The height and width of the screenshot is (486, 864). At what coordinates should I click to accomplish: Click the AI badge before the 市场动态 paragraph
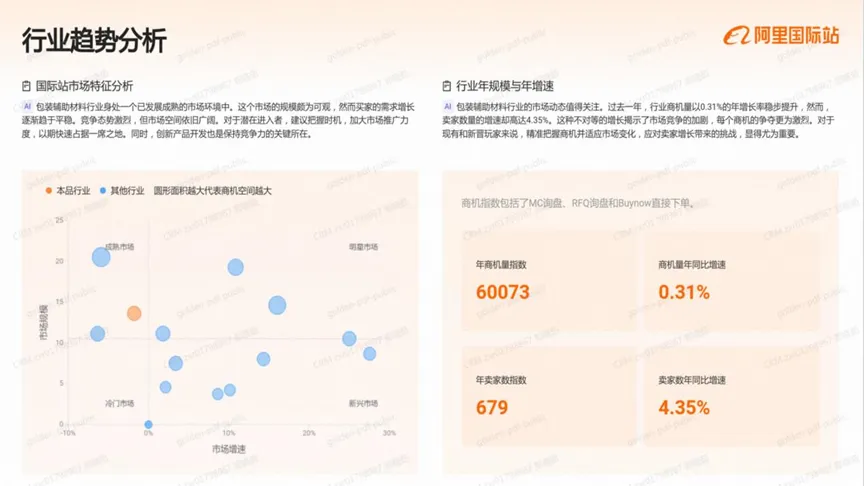click(447, 106)
